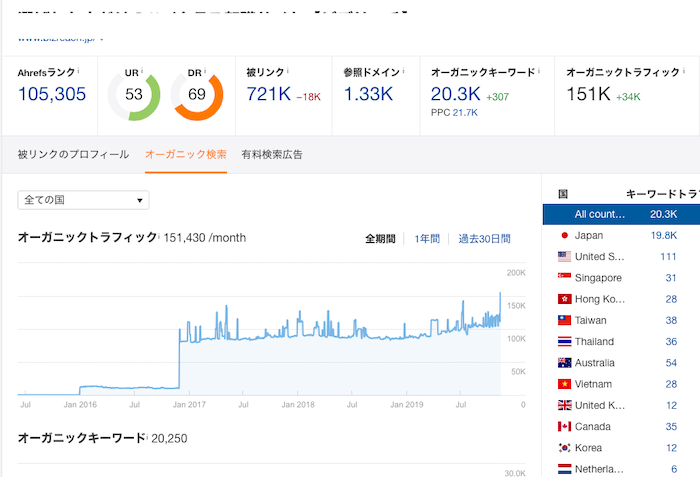Click Singapore keyword count 31
Viewport: 700px width, 477px height.
[671, 278]
